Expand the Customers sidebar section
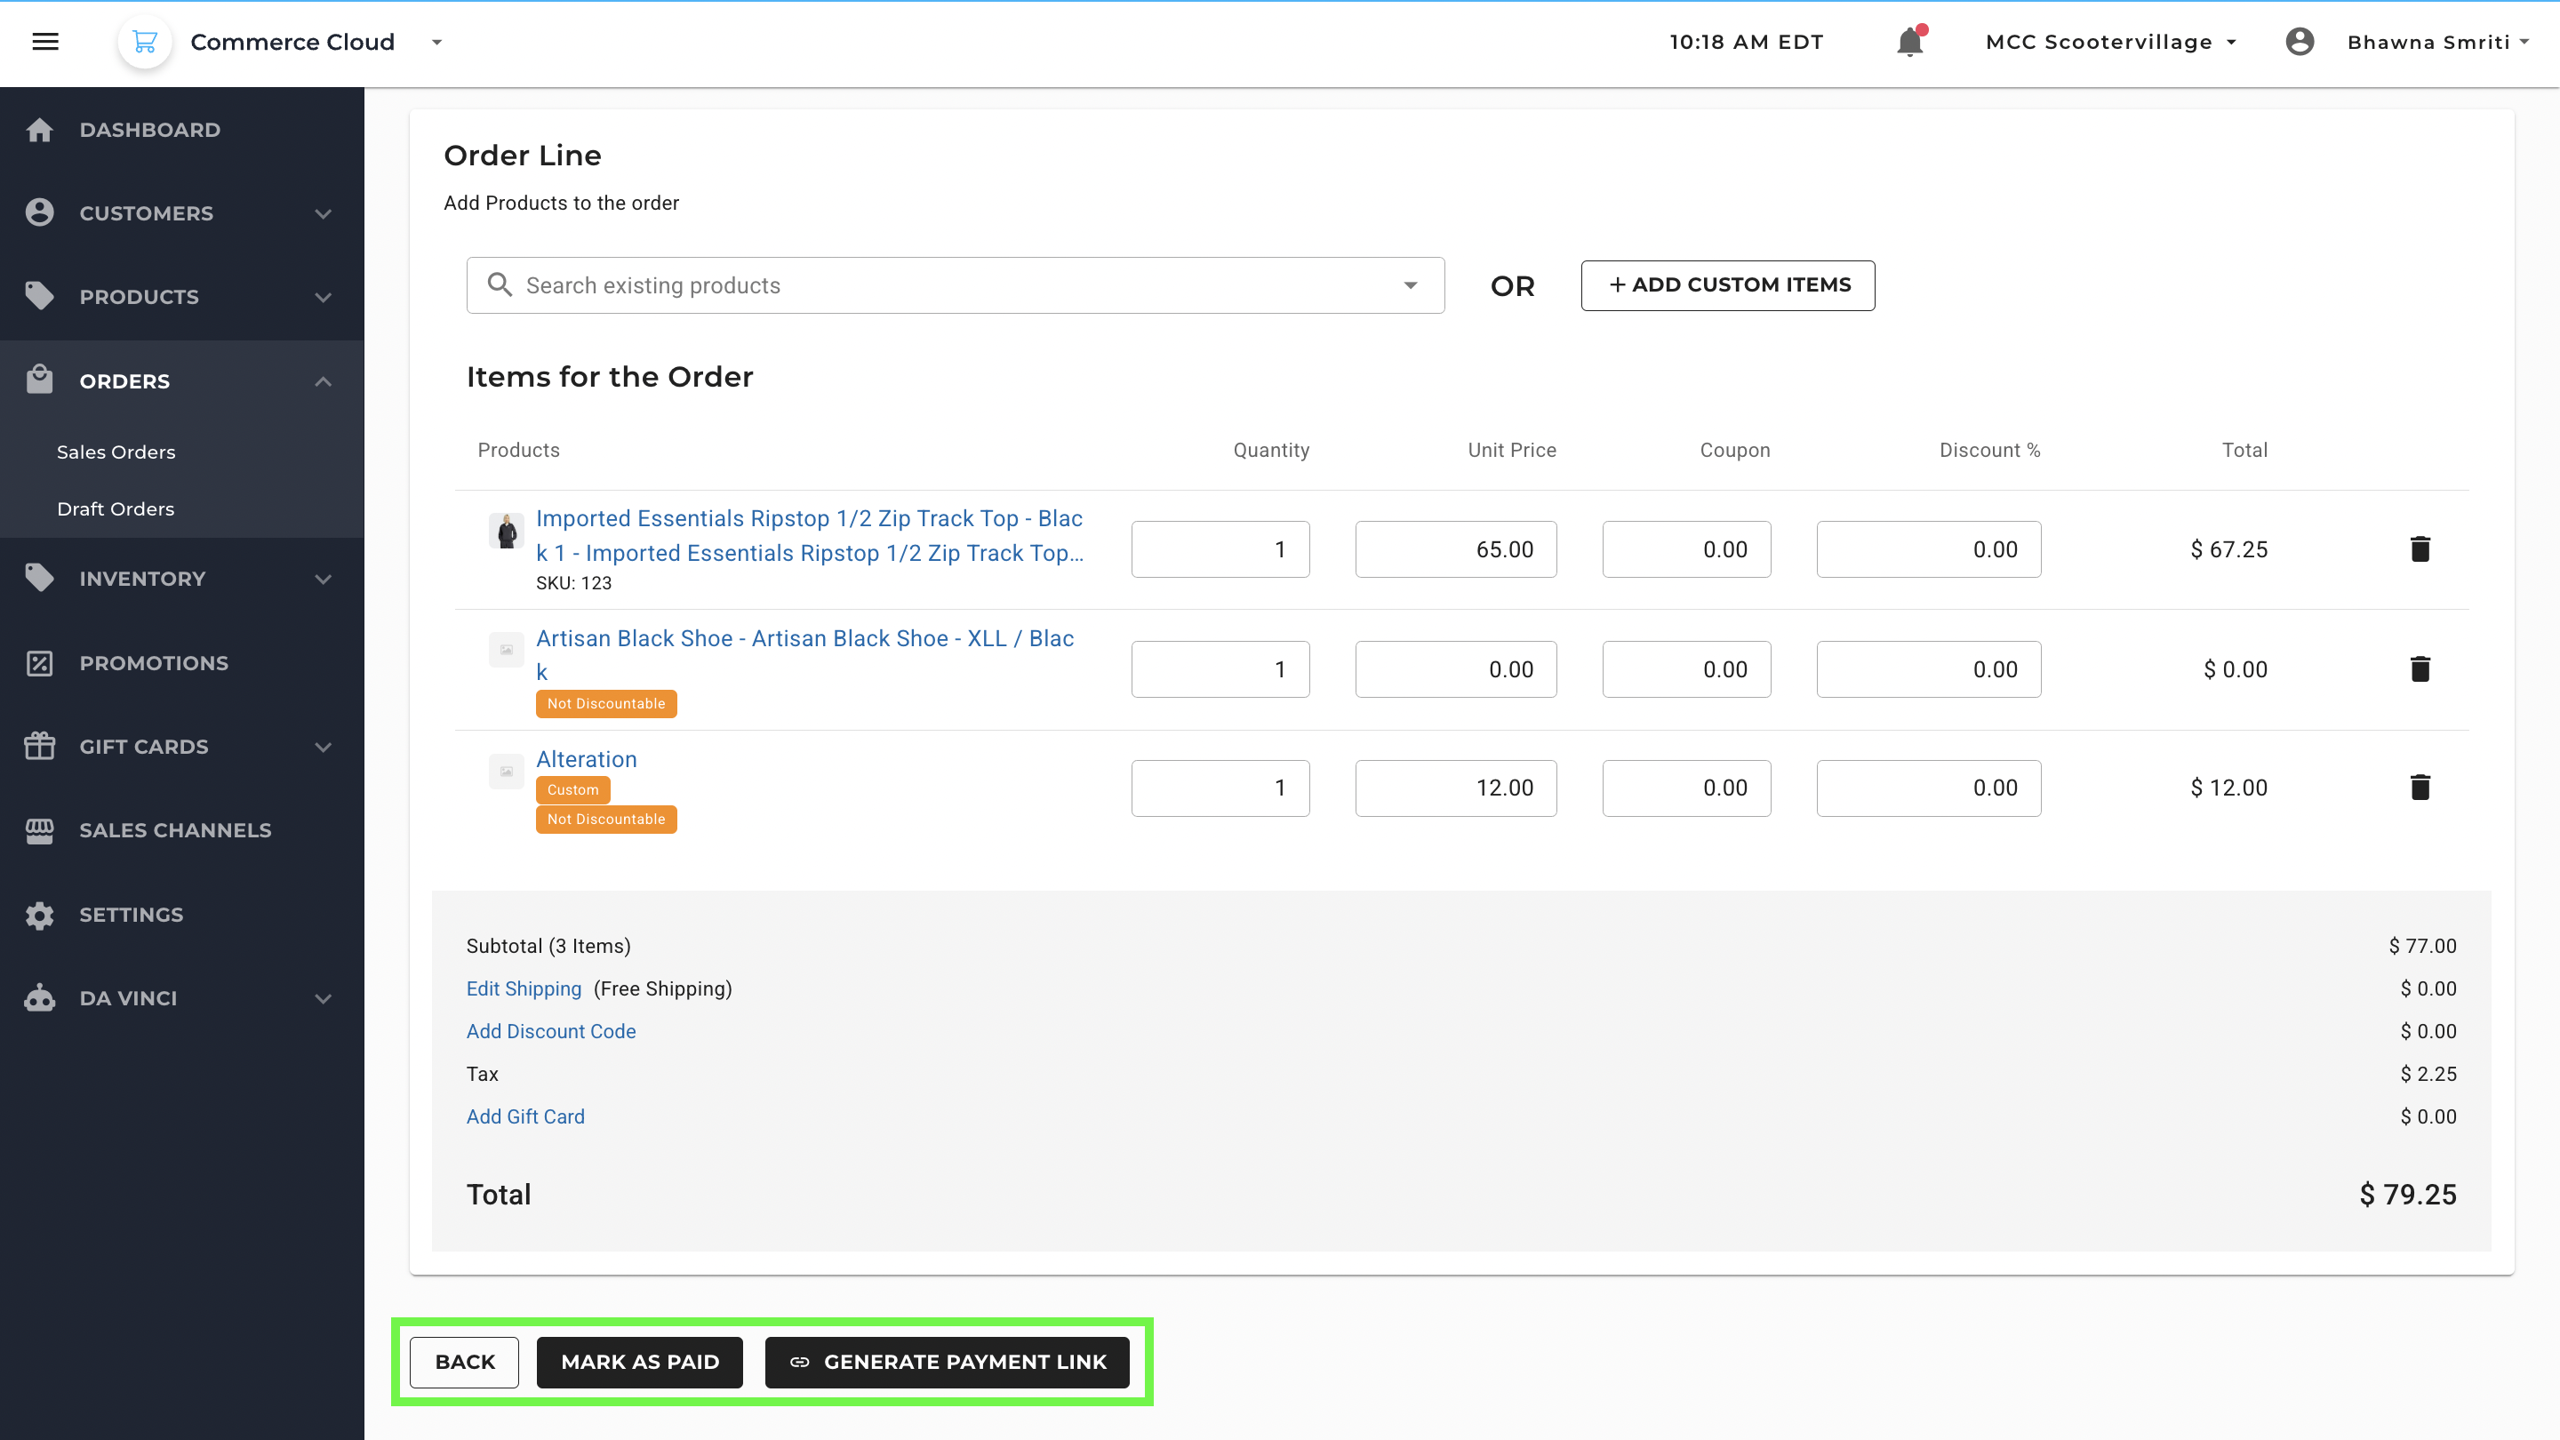2560x1440 pixels. pos(322,214)
